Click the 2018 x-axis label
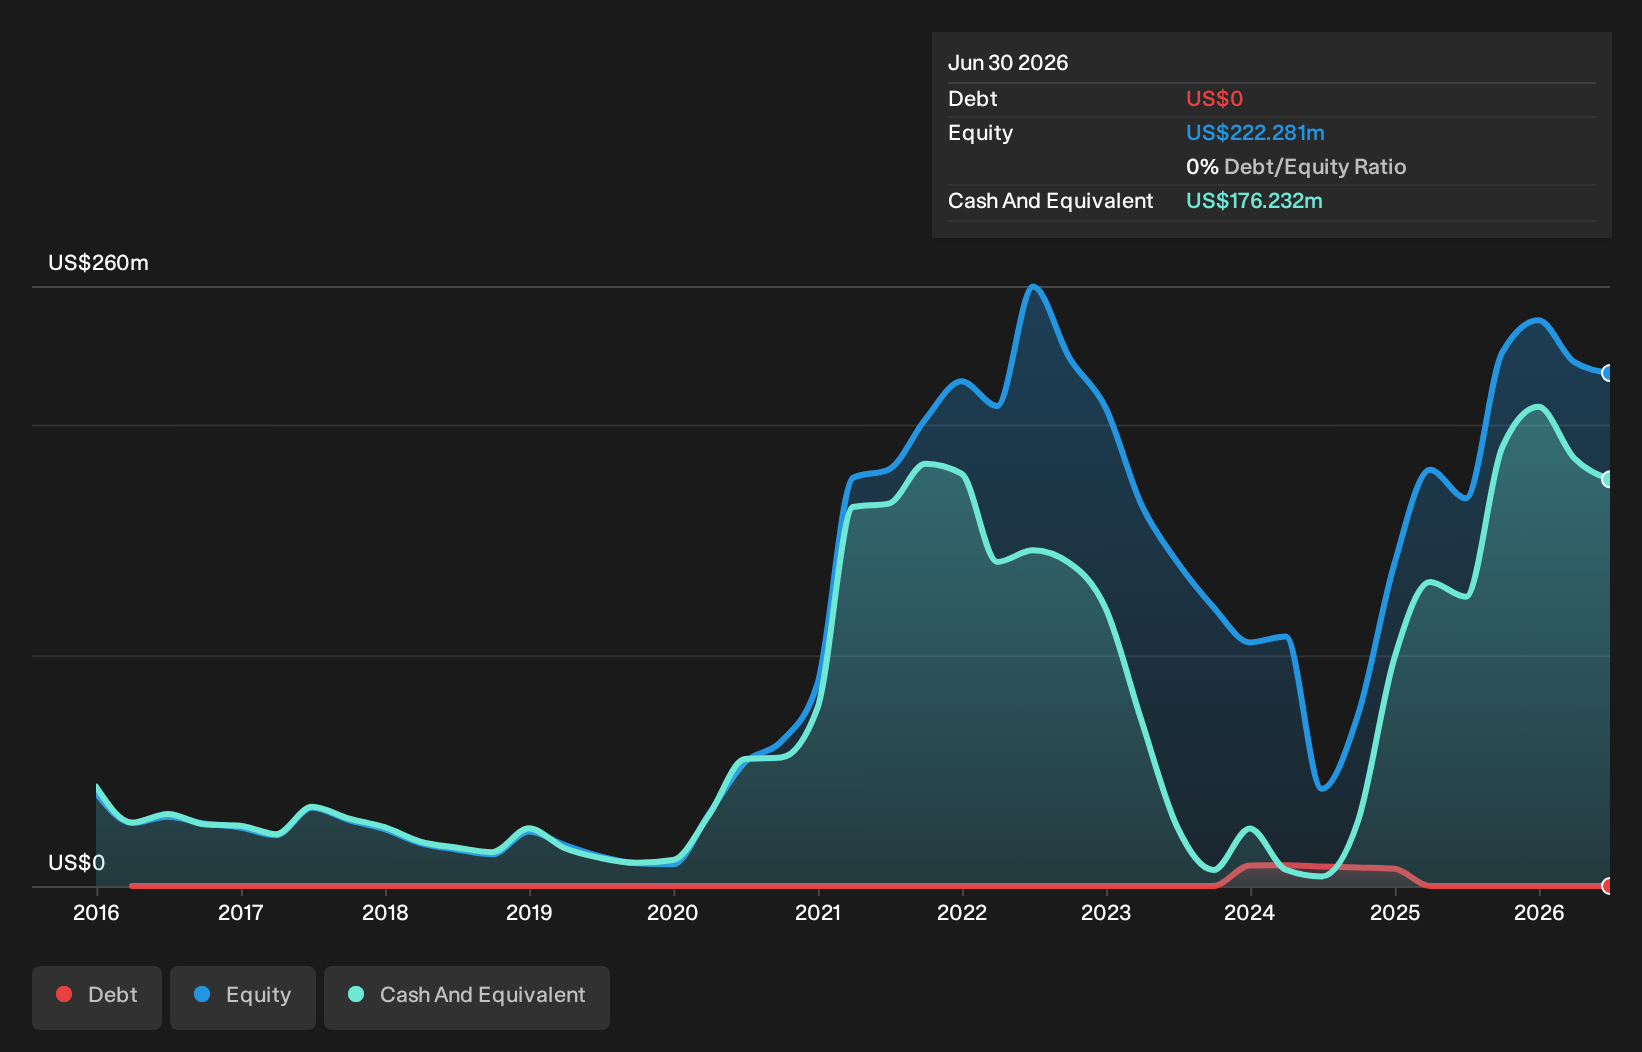1642x1052 pixels. point(385,912)
